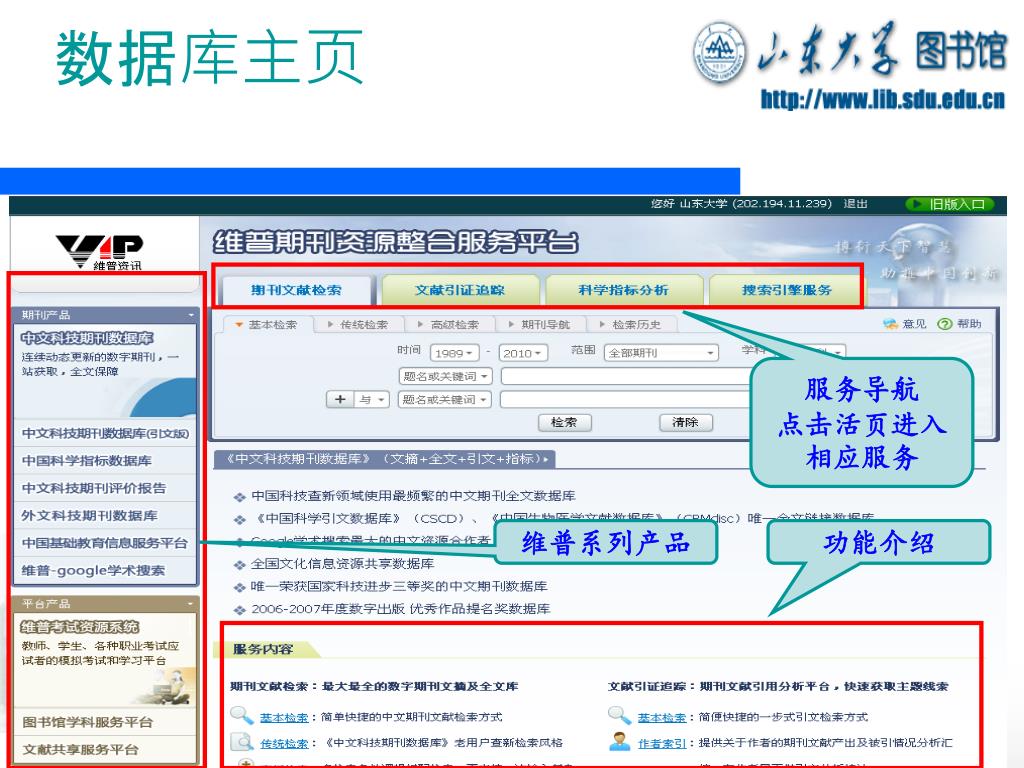Click the 服务内容 section header
The width and height of the screenshot is (1024, 768).
click(x=263, y=649)
